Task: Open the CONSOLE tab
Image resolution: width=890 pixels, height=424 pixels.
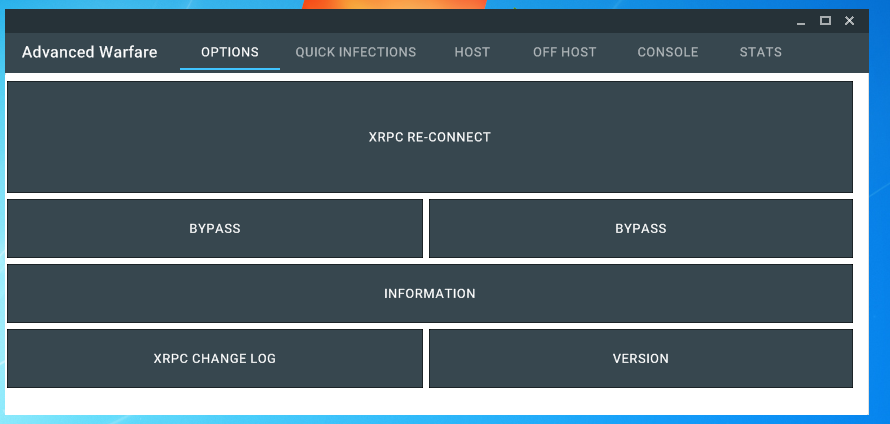Action: 668,52
